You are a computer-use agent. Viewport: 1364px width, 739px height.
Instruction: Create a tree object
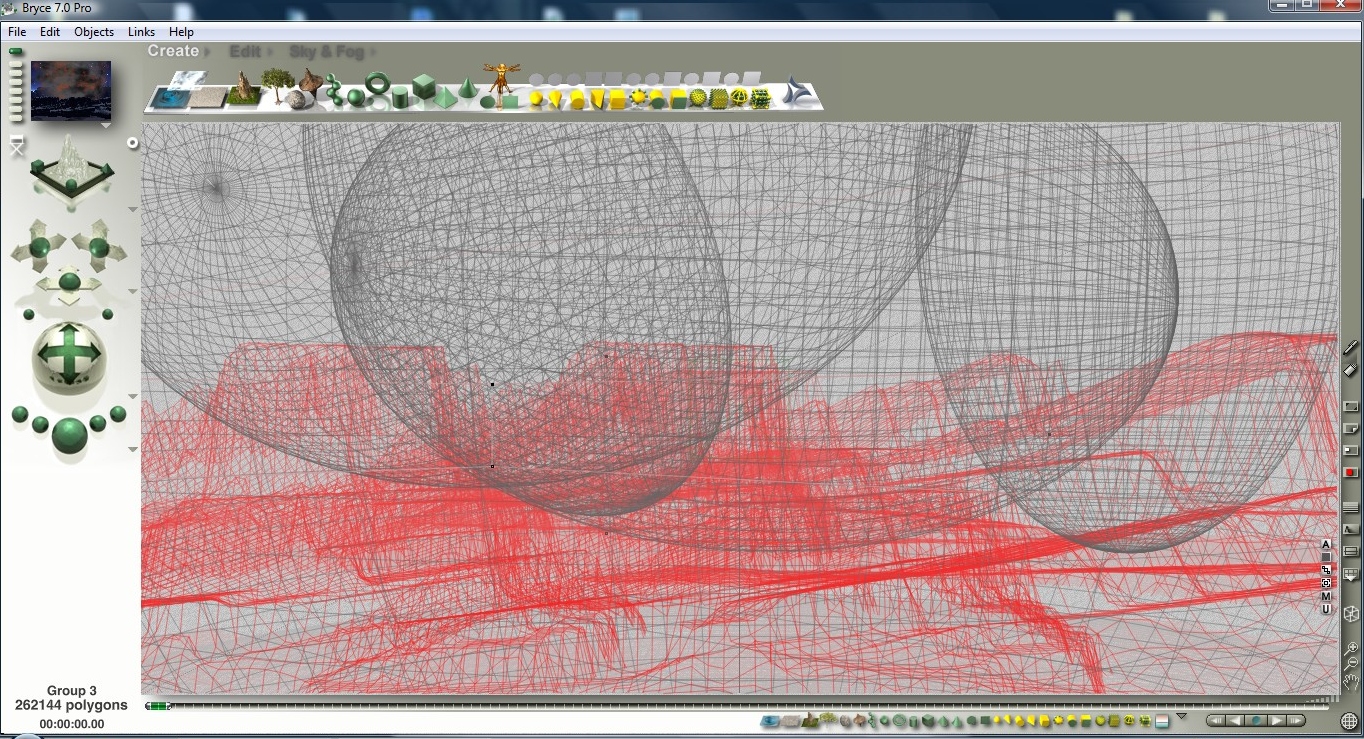[276, 83]
